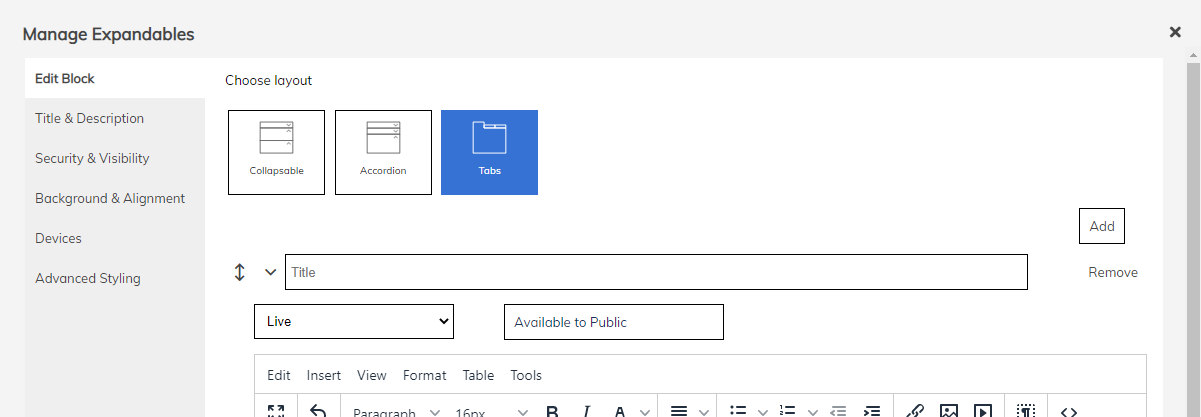Image resolution: width=1201 pixels, height=417 pixels.
Task: Click the insert link icon
Action: tap(914, 411)
